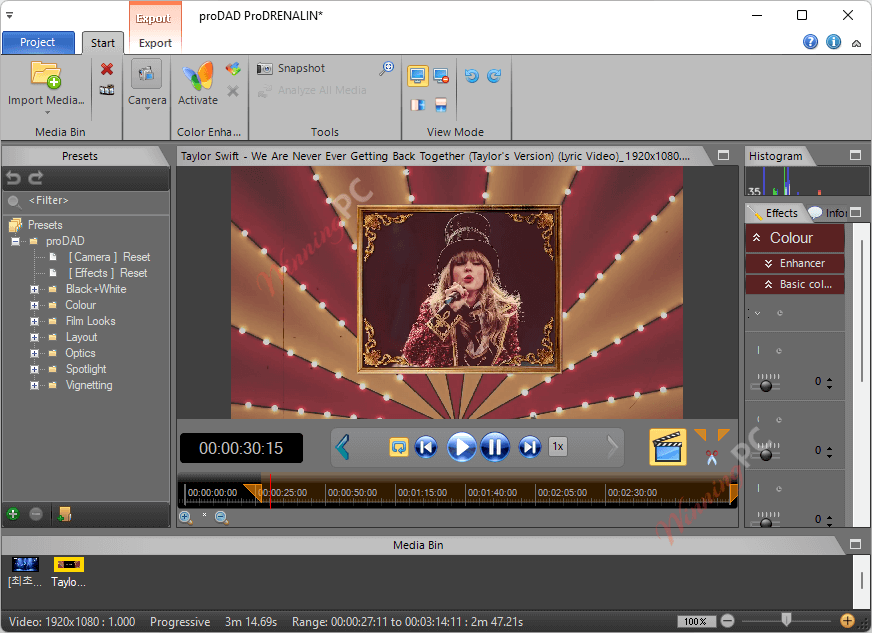Expand the Colour preset folder
Image resolution: width=872 pixels, height=633 pixels.
pyautogui.click(x=34, y=305)
